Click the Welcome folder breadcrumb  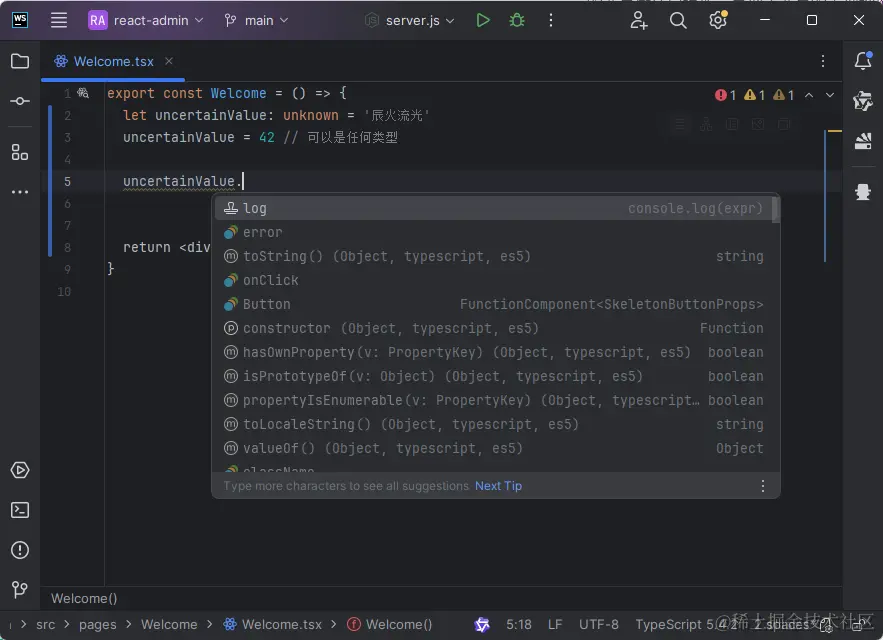(169, 624)
